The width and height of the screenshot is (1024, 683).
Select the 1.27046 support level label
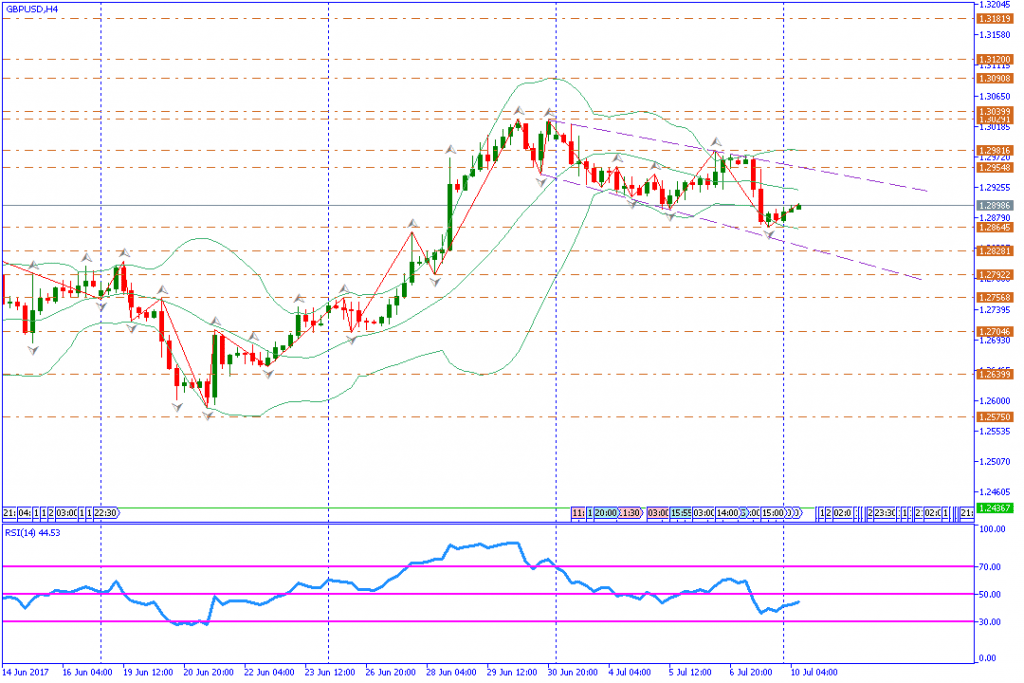pos(993,331)
